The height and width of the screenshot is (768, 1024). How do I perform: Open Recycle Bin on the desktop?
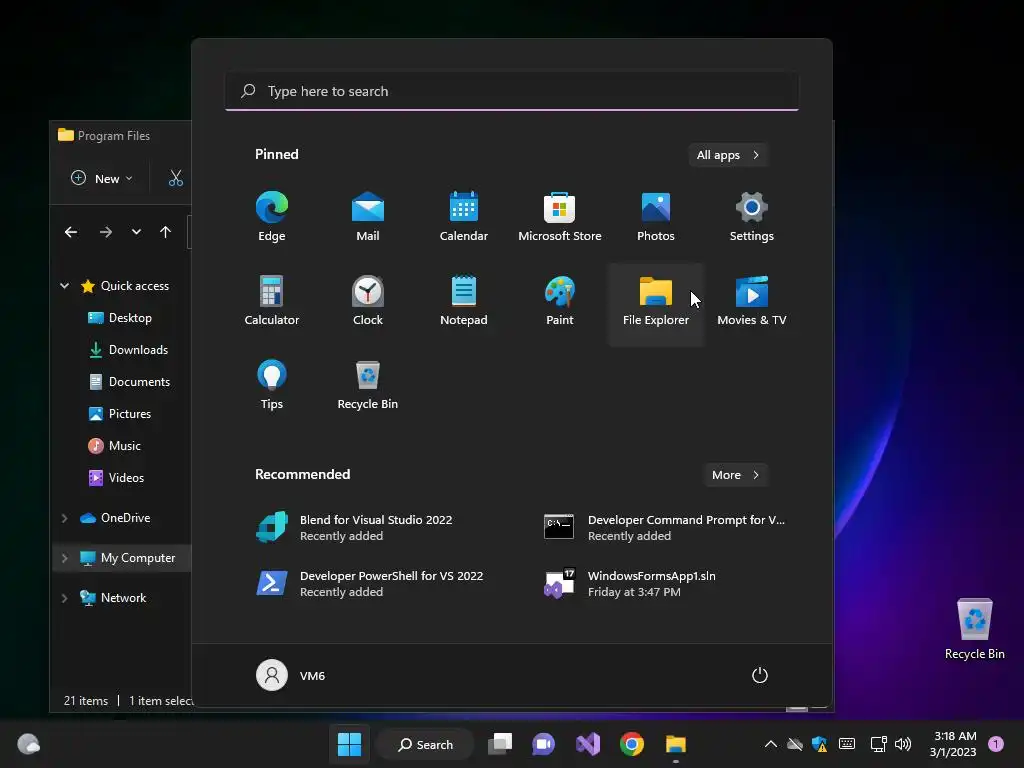(974, 629)
